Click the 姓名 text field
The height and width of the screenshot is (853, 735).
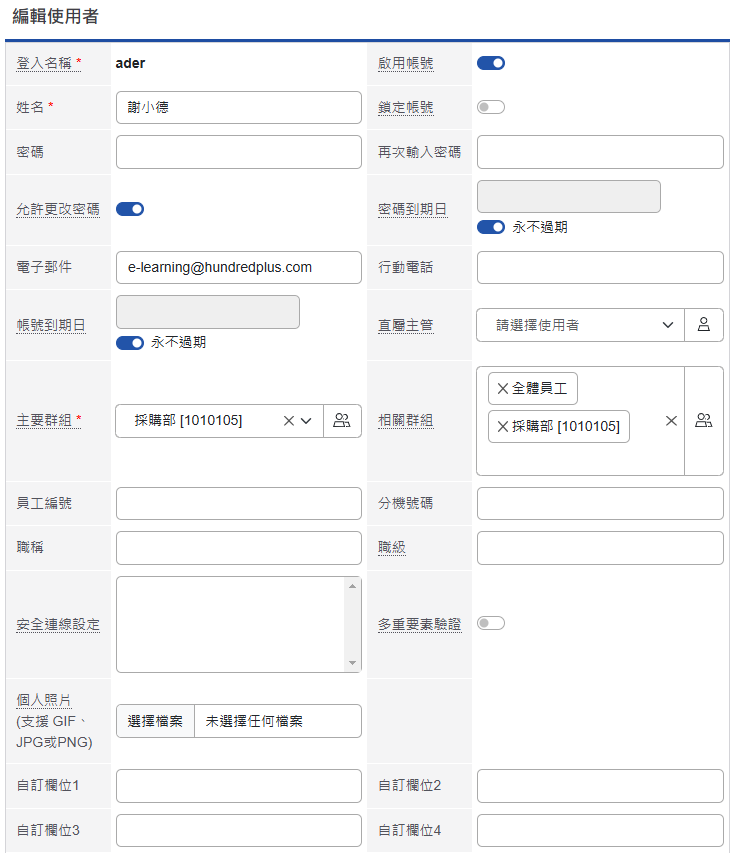point(238,107)
